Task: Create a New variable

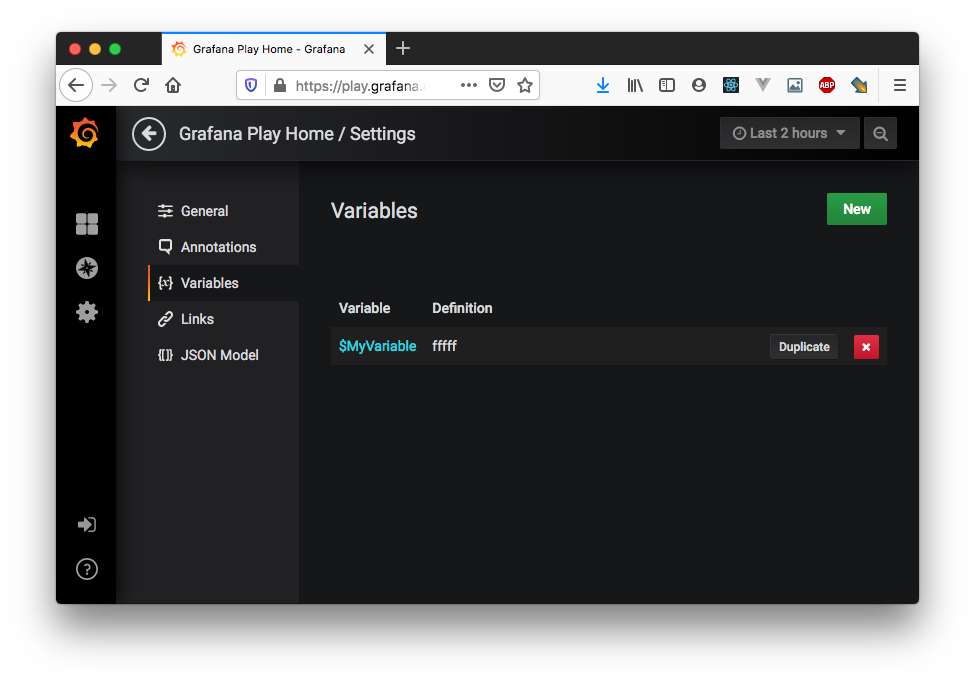Action: click(x=856, y=209)
